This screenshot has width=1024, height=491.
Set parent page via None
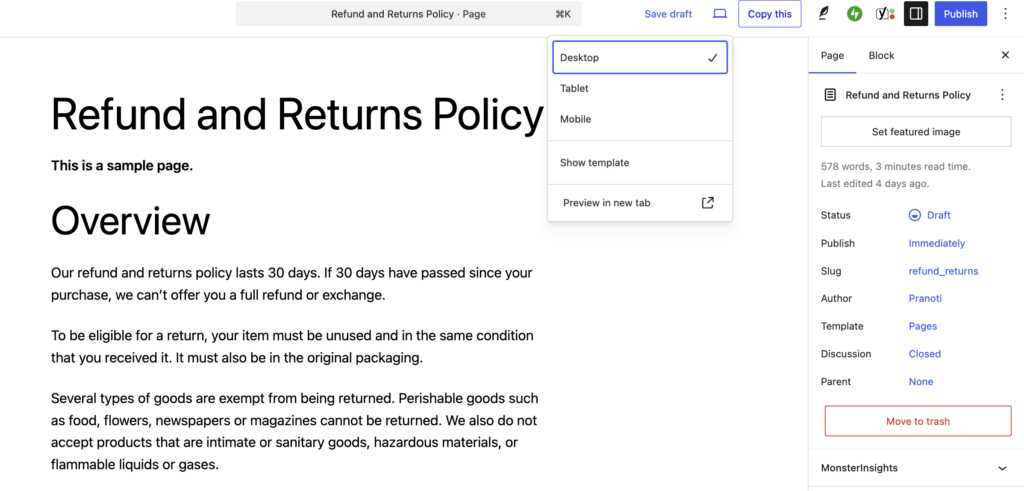(x=921, y=382)
